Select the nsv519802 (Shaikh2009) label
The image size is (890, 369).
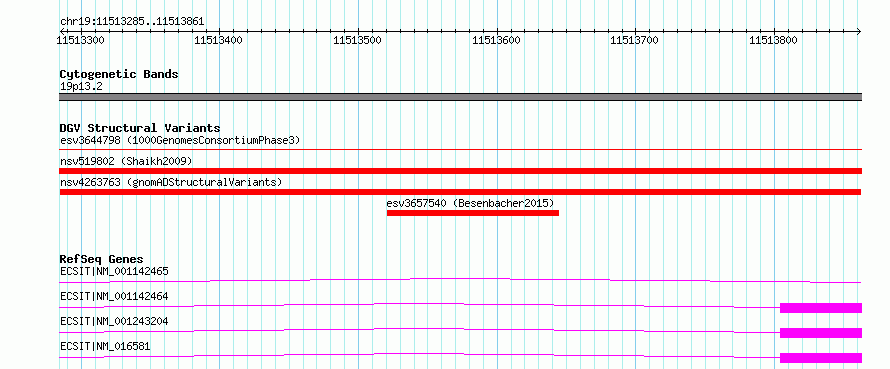coord(126,161)
